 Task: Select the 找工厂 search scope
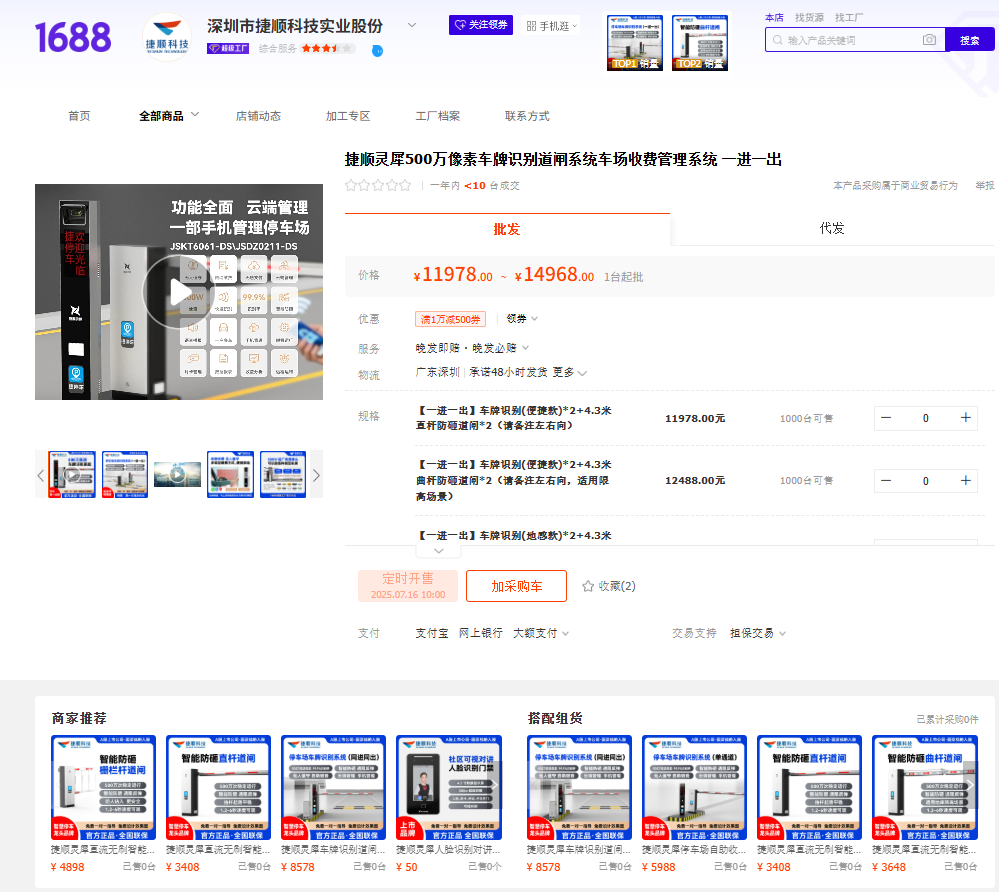(849, 17)
